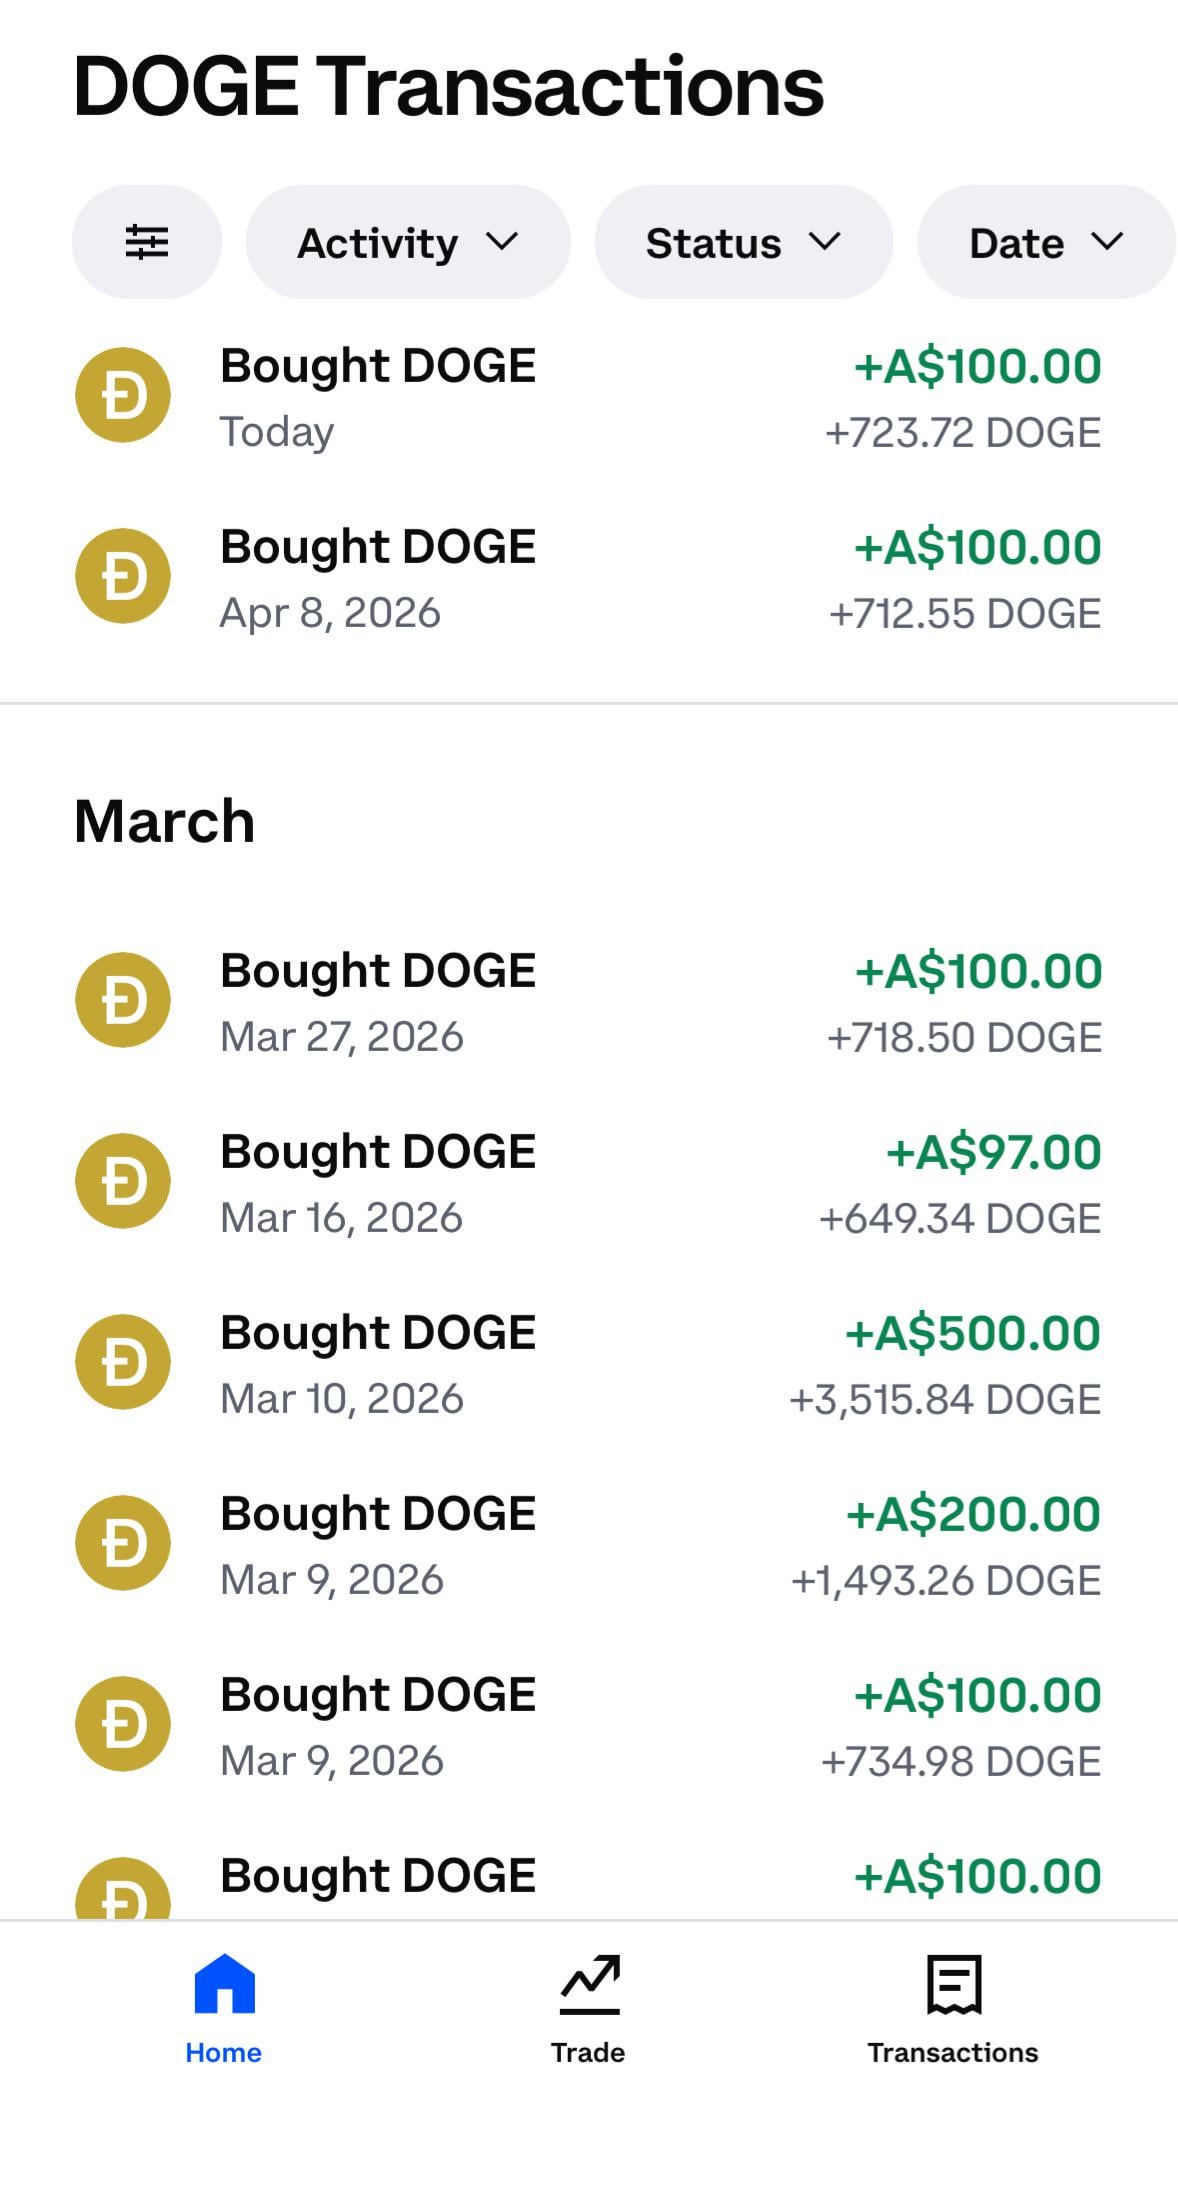1178x2192 pixels.
Task: Expand the Activity filter dropdown
Action: tap(408, 242)
